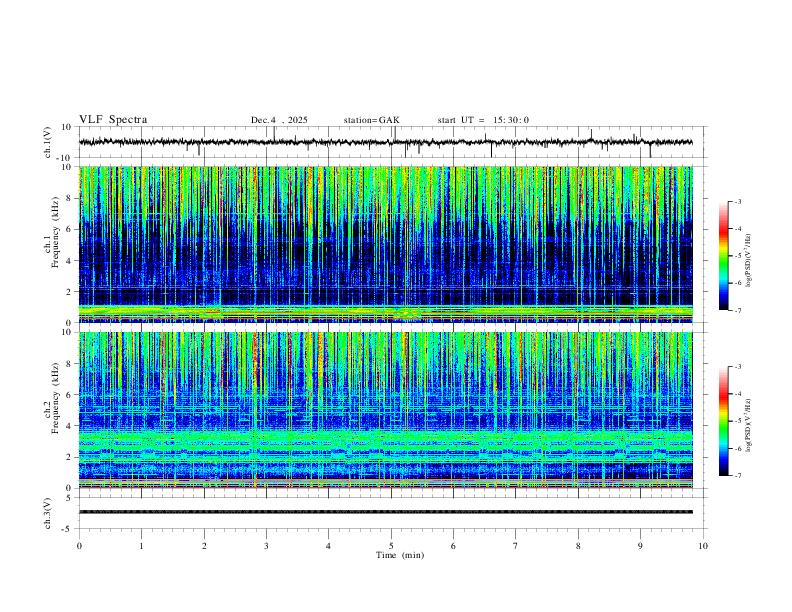Click the "4" kHz tick of ch.2 spectrogram
The width and height of the screenshot is (792, 612).
69,426
